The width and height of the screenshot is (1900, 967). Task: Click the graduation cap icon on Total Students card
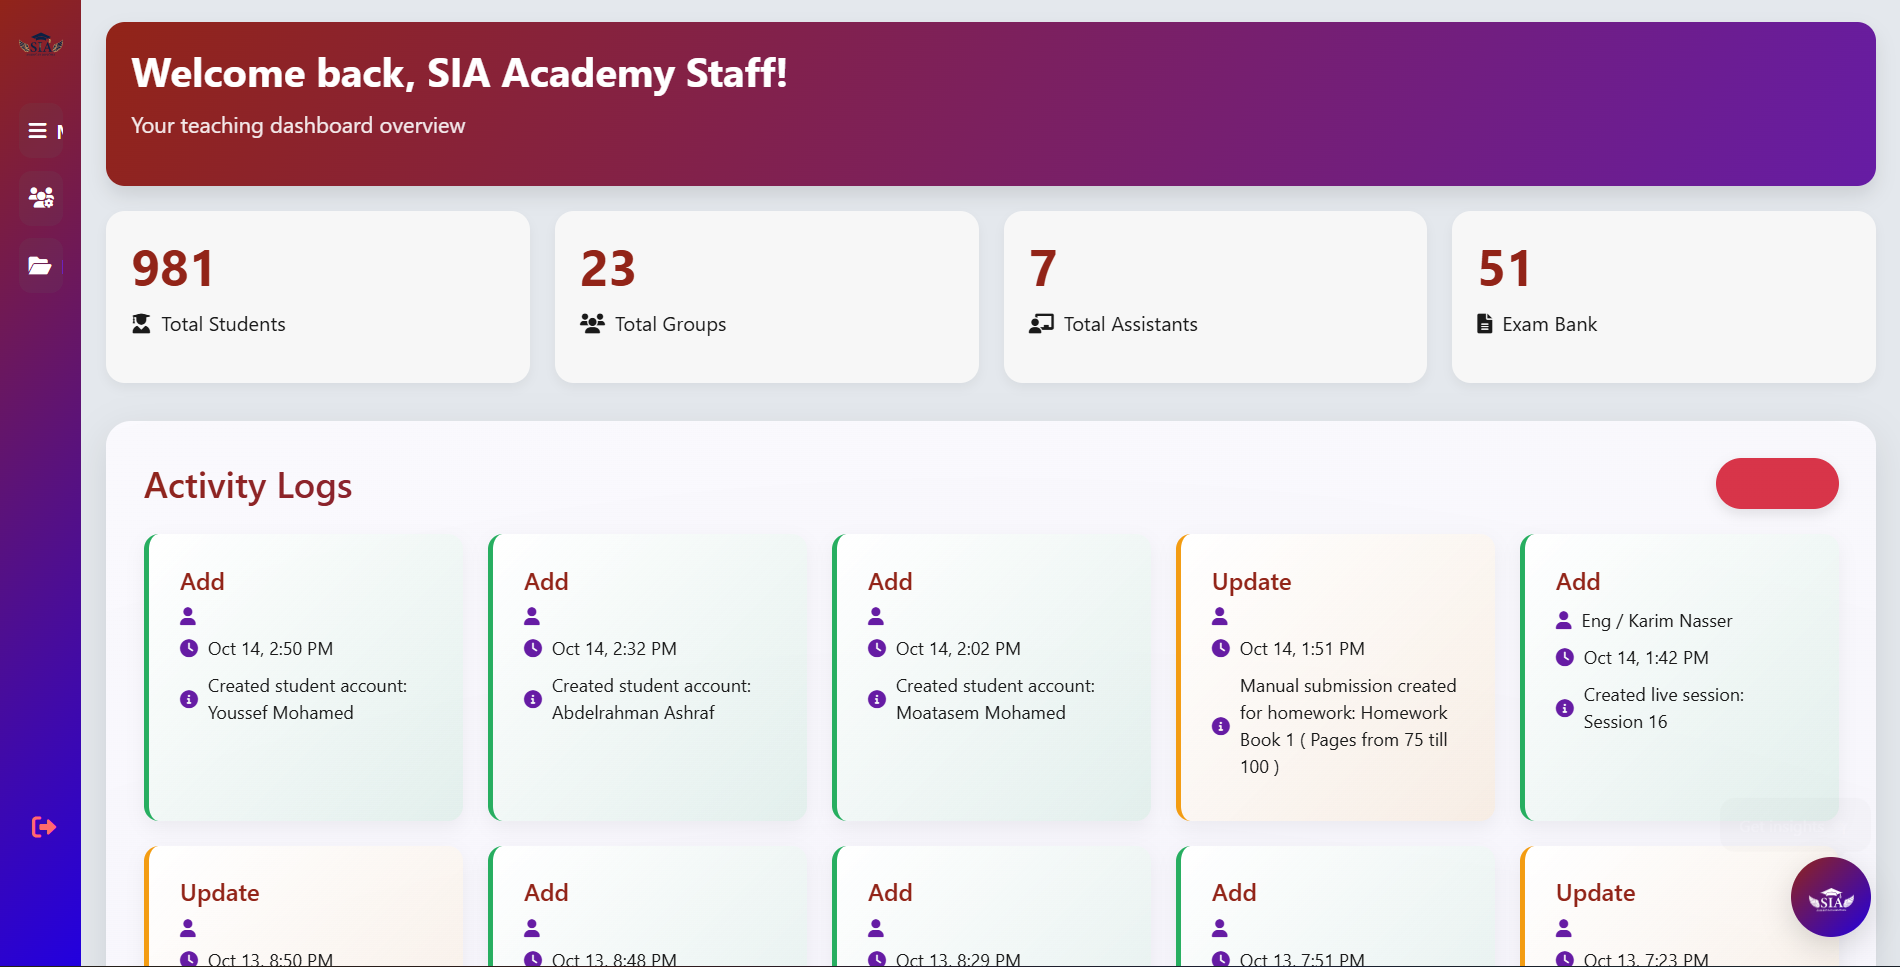pyautogui.click(x=141, y=322)
